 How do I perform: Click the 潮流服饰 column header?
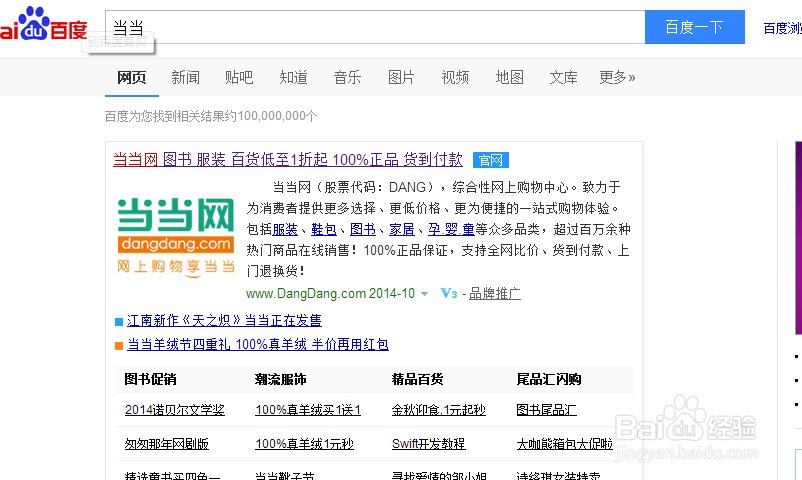(x=280, y=379)
